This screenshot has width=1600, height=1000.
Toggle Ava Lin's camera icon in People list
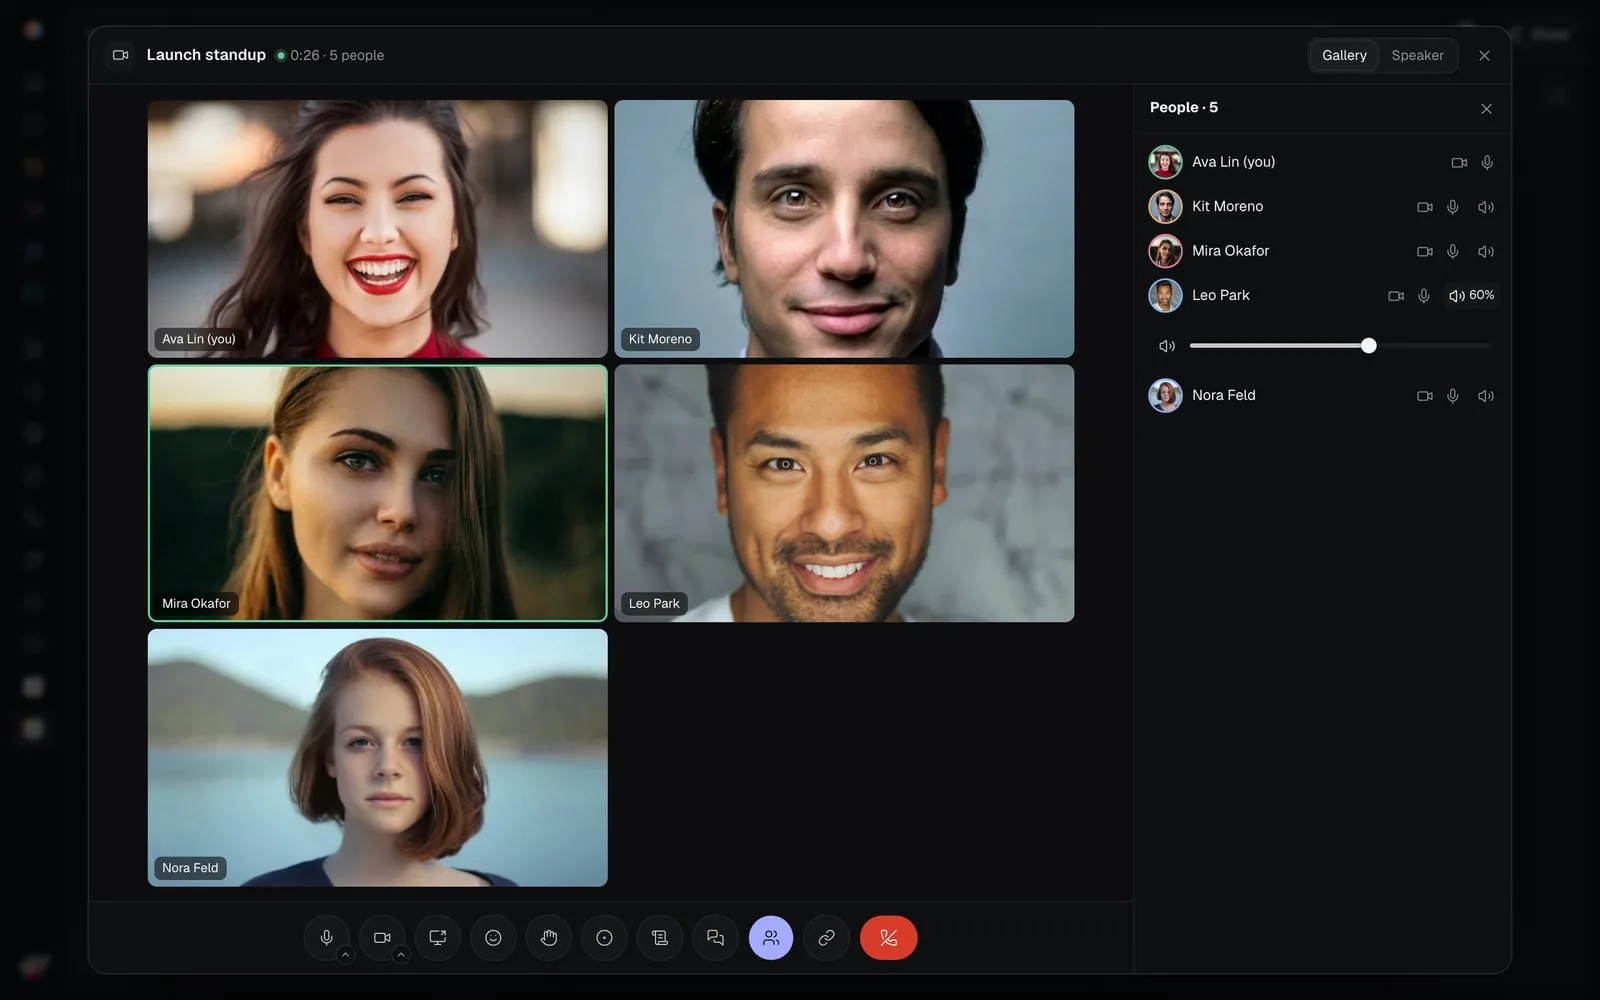coord(1459,162)
